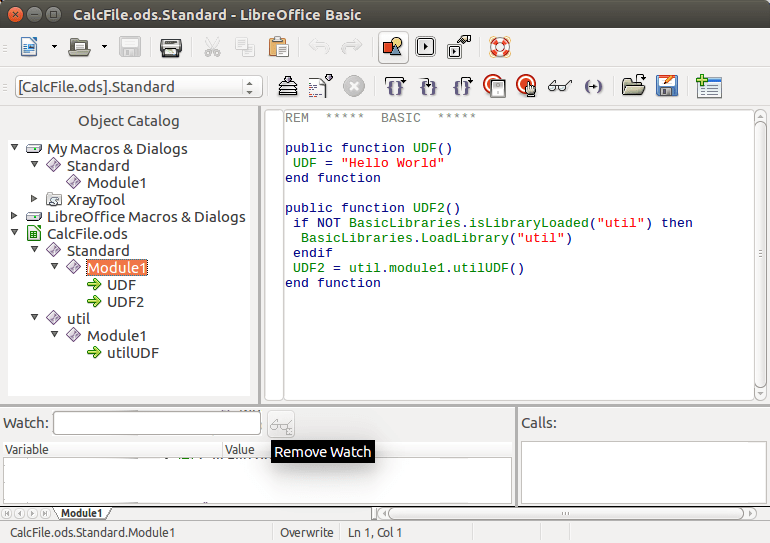Click the 'public function UDF2()' line
Viewport: 770px width, 543px height.
pyautogui.click(x=373, y=208)
